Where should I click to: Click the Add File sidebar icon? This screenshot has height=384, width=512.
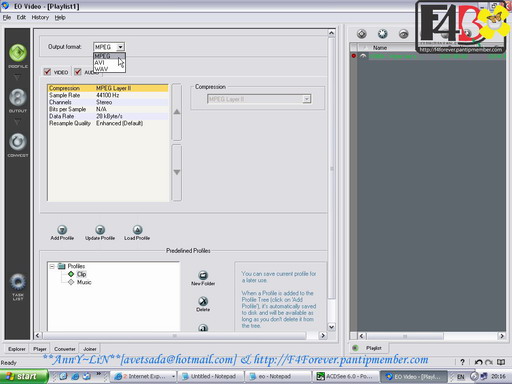coord(18,53)
